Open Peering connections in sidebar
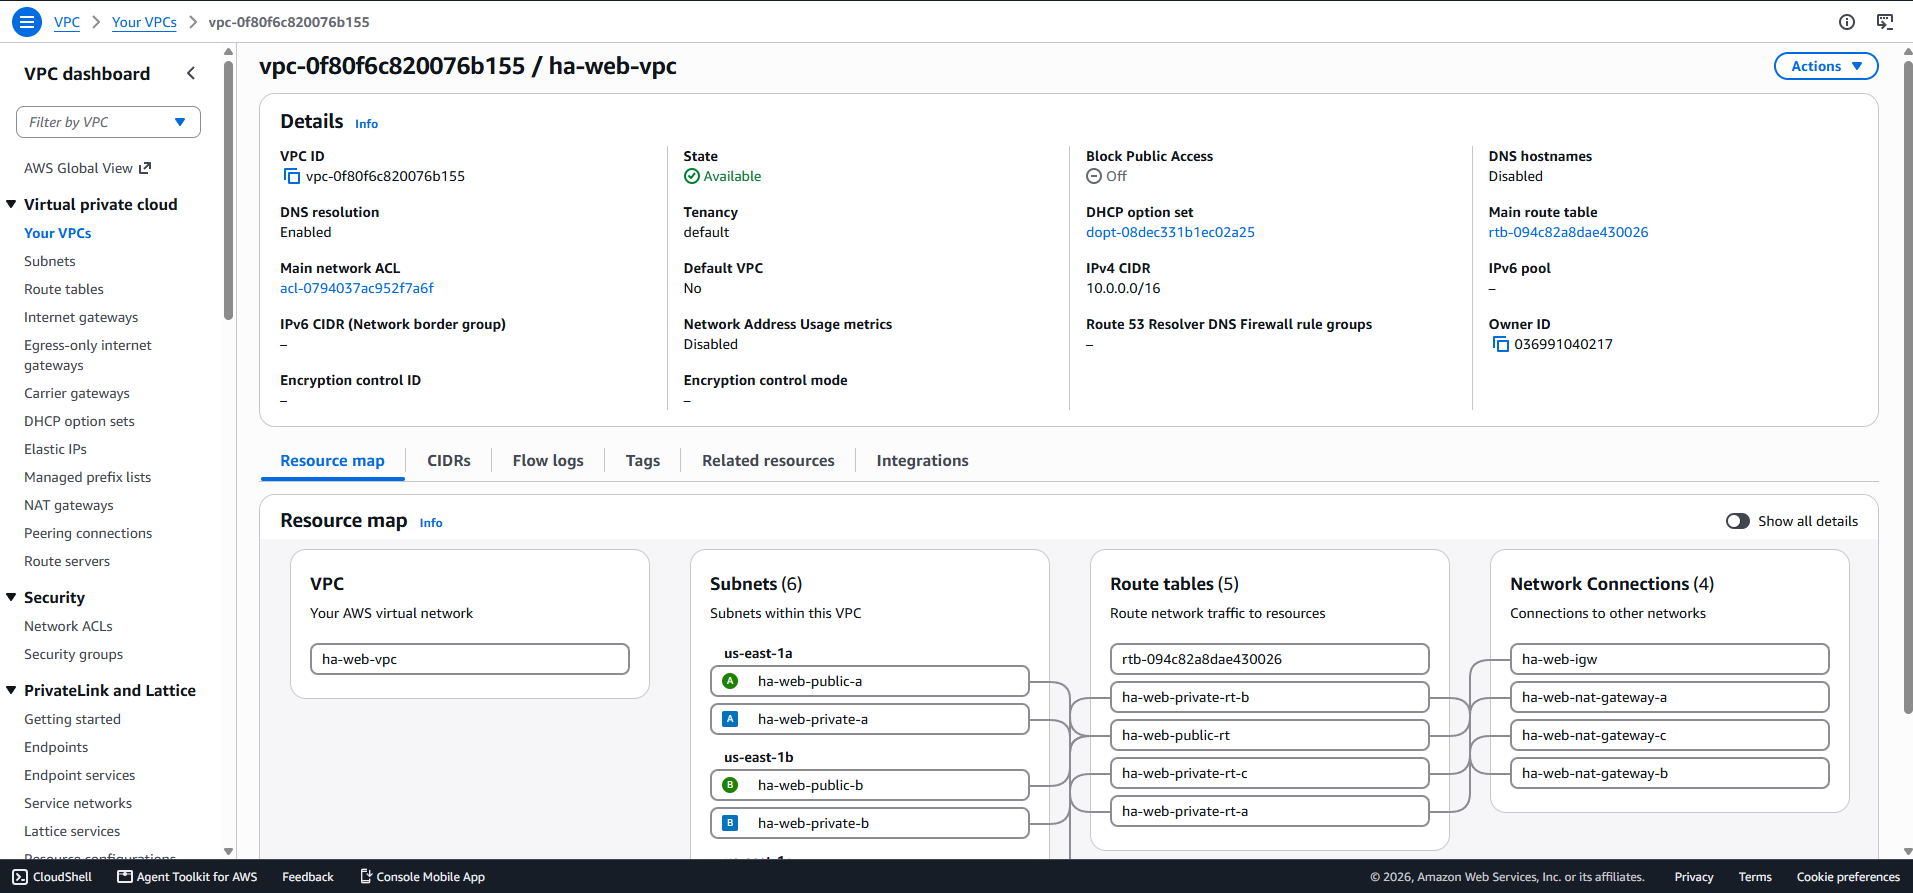The height and width of the screenshot is (893, 1913). tap(88, 533)
